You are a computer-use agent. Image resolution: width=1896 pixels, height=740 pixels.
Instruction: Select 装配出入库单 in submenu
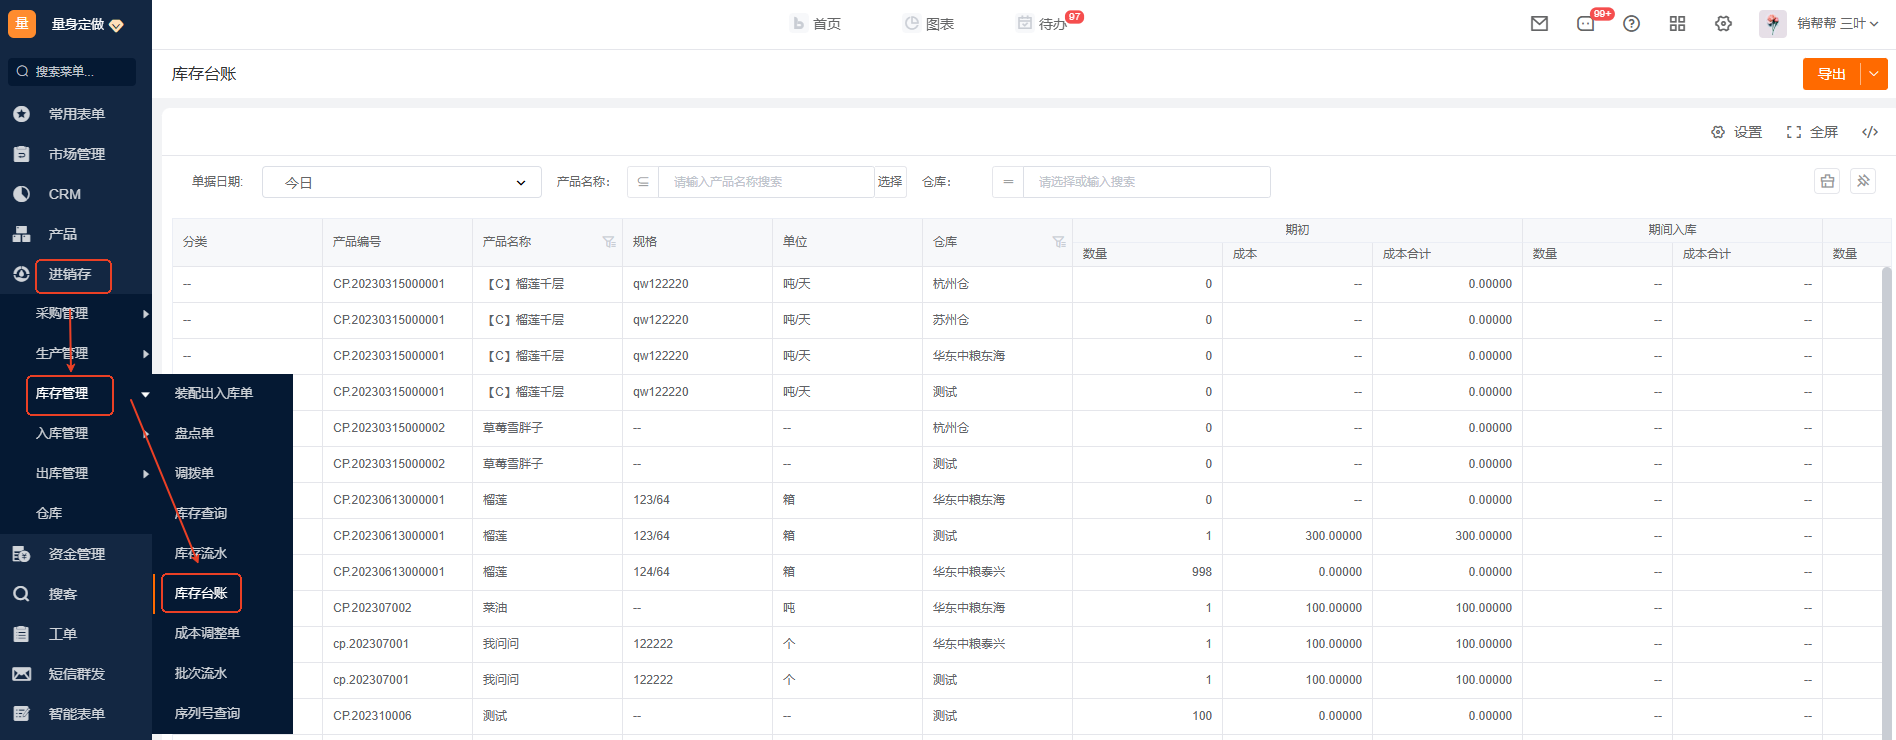click(x=214, y=393)
